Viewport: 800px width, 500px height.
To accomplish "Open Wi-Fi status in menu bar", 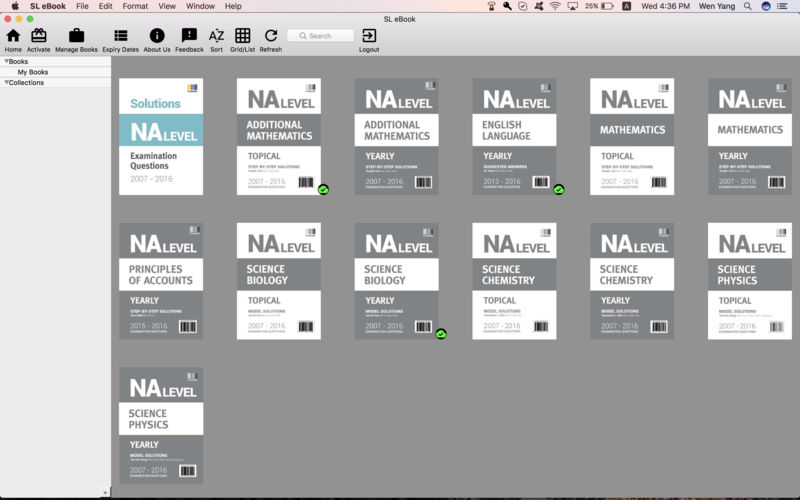I will (555, 6).
